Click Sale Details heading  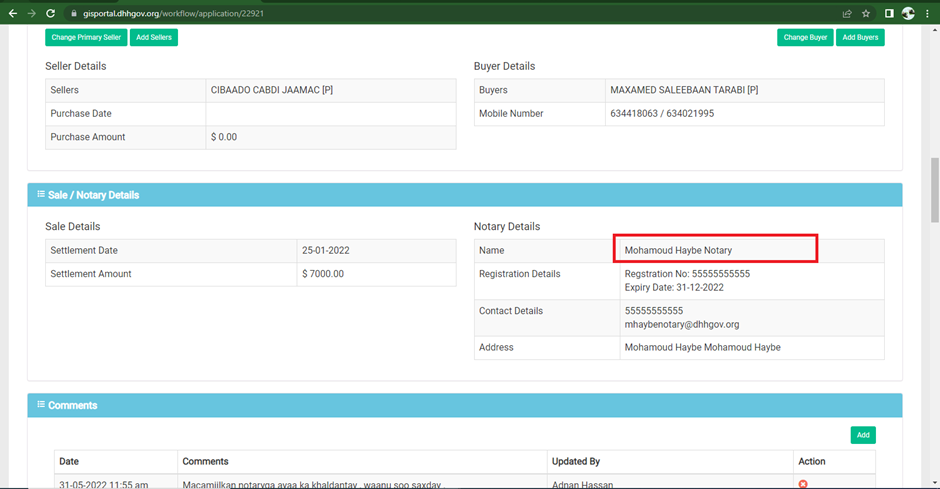[x=73, y=227]
